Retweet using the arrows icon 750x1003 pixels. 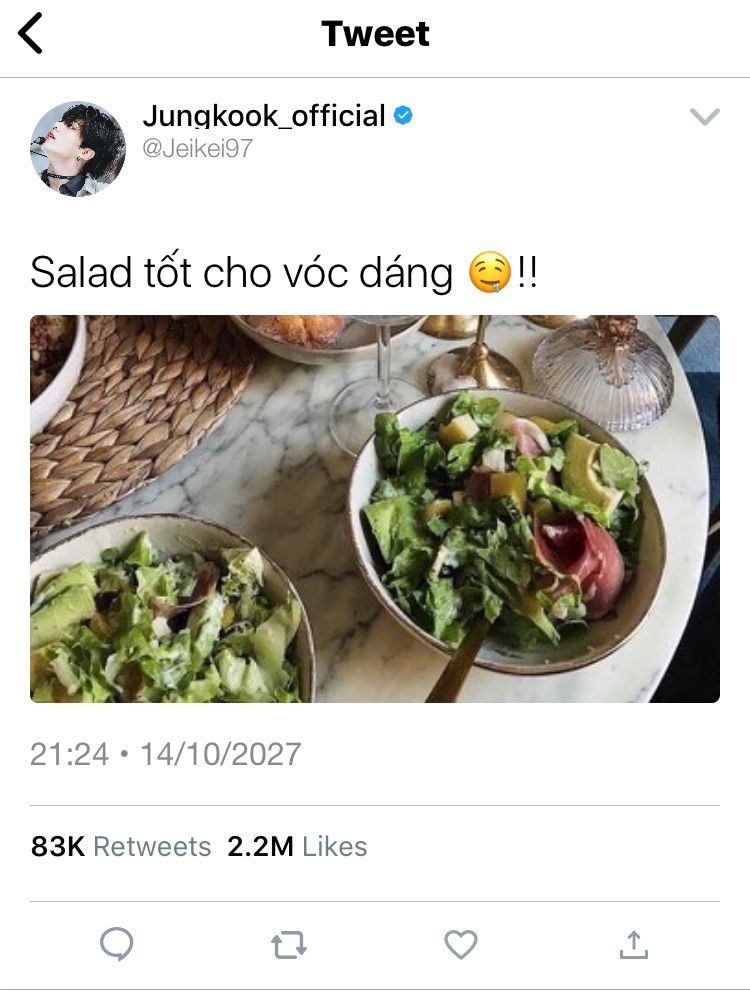pos(289,945)
